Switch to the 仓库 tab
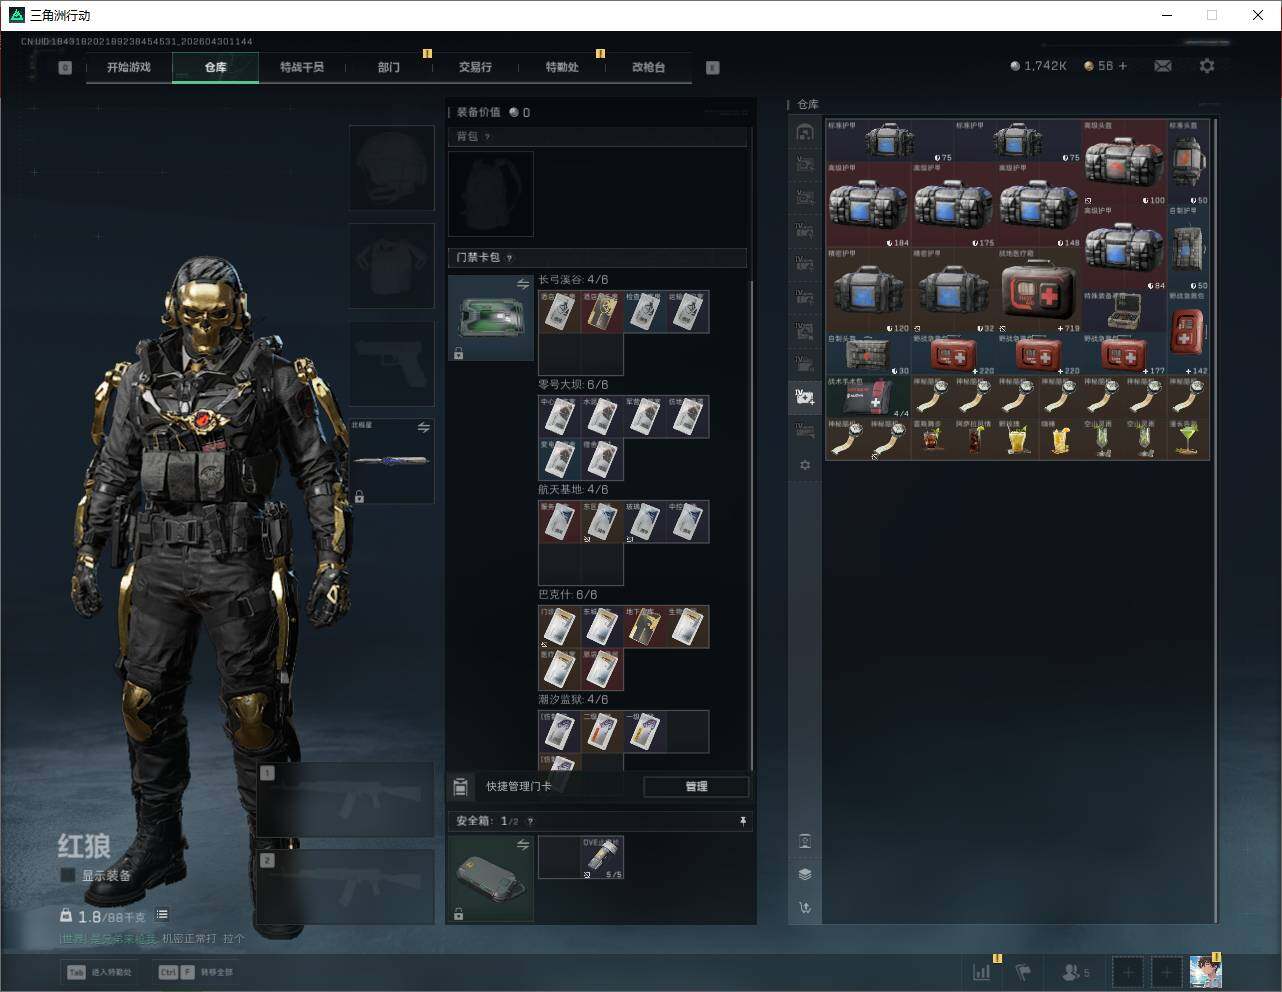 [216, 67]
